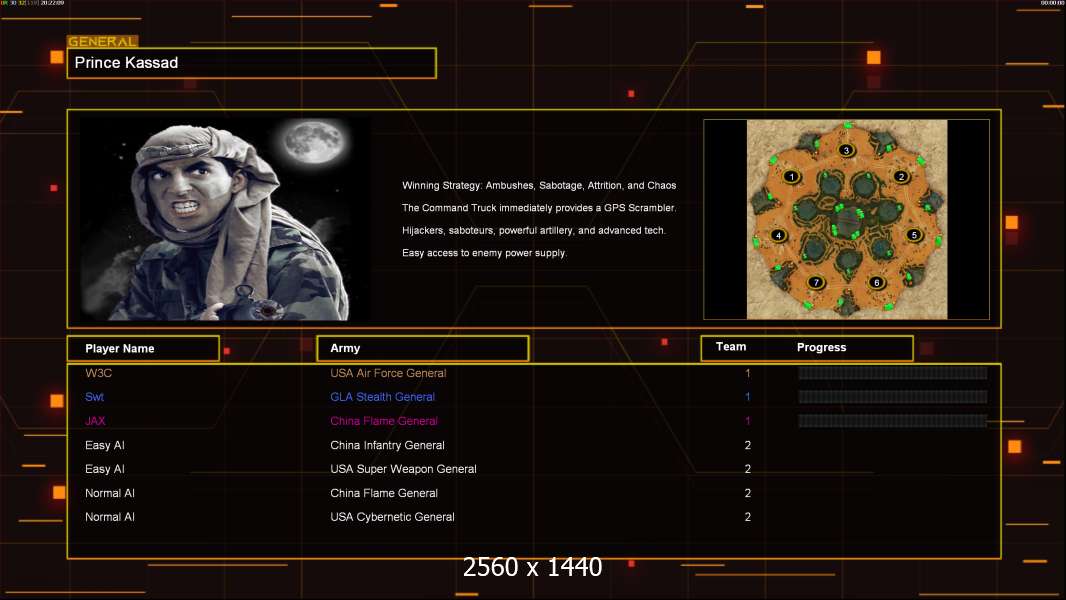This screenshot has width=1066, height=600.
Task: Click start position 1 on the map
Action: 791,177
